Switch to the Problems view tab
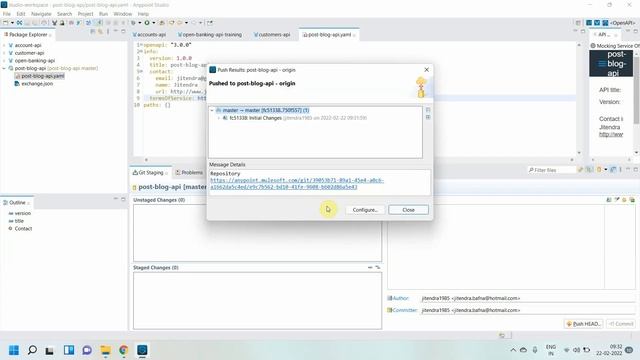 (189, 173)
